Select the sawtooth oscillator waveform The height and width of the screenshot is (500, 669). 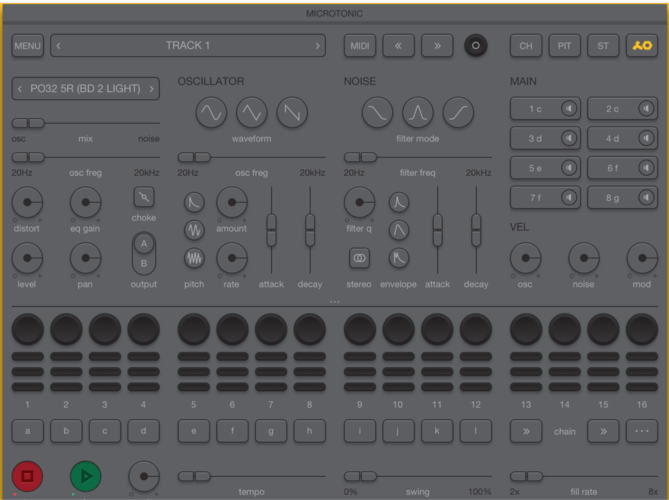coord(292,113)
